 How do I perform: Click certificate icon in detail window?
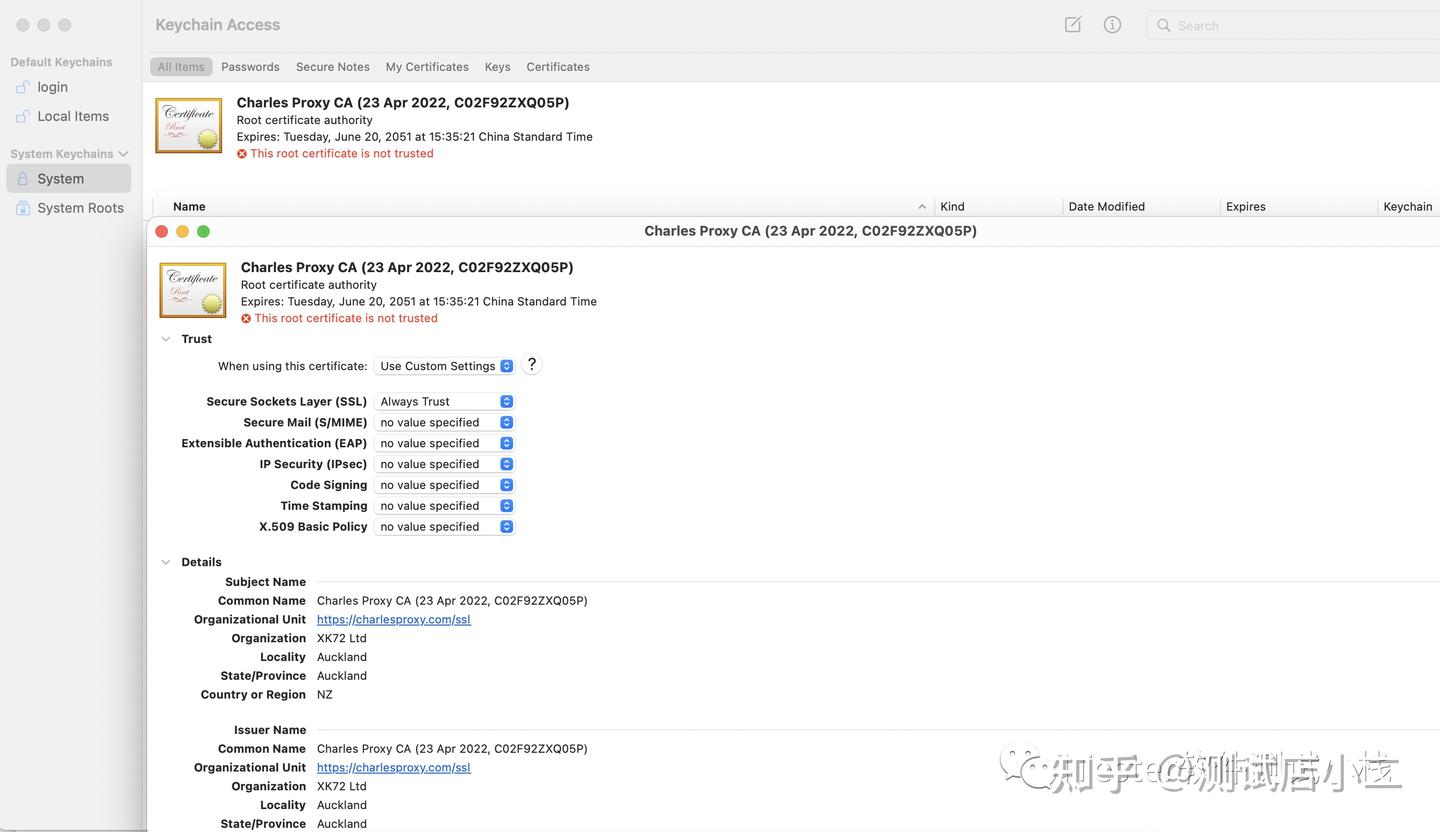click(193, 290)
